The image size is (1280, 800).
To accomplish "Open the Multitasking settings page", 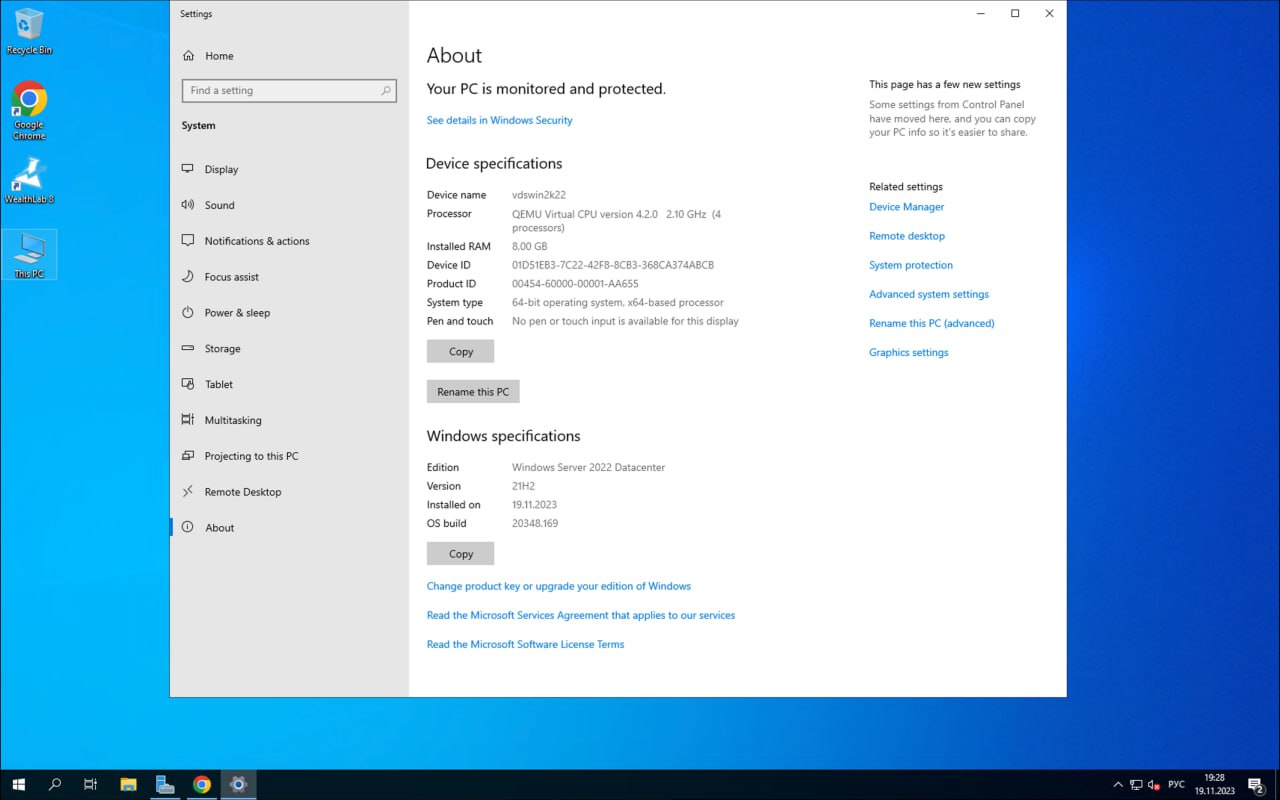I will point(290,420).
